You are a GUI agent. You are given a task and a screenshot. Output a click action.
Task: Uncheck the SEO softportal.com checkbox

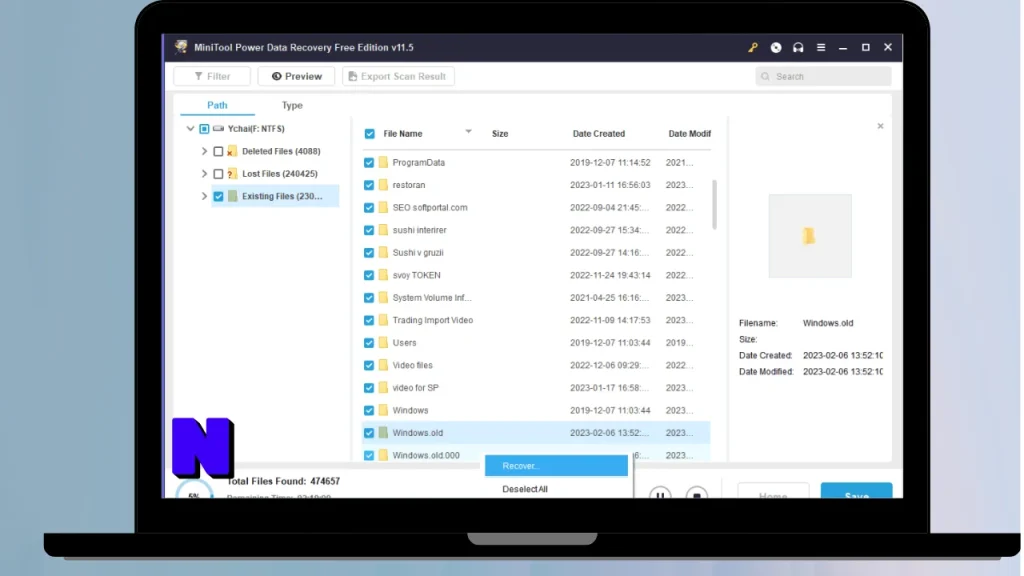tap(369, 208)
